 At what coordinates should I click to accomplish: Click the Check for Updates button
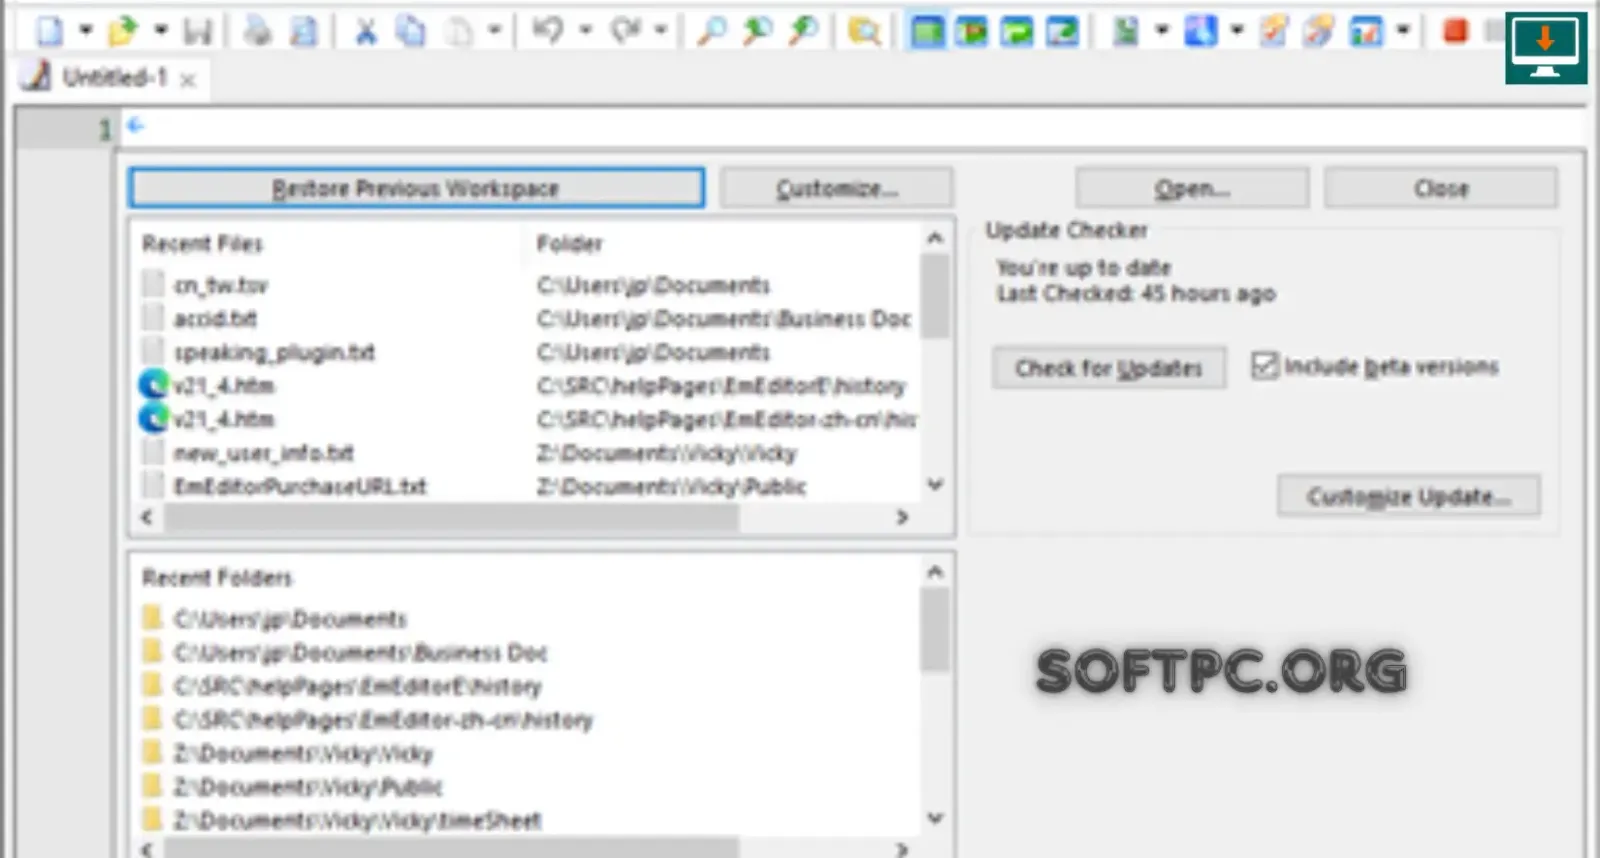coord(1109,368)
